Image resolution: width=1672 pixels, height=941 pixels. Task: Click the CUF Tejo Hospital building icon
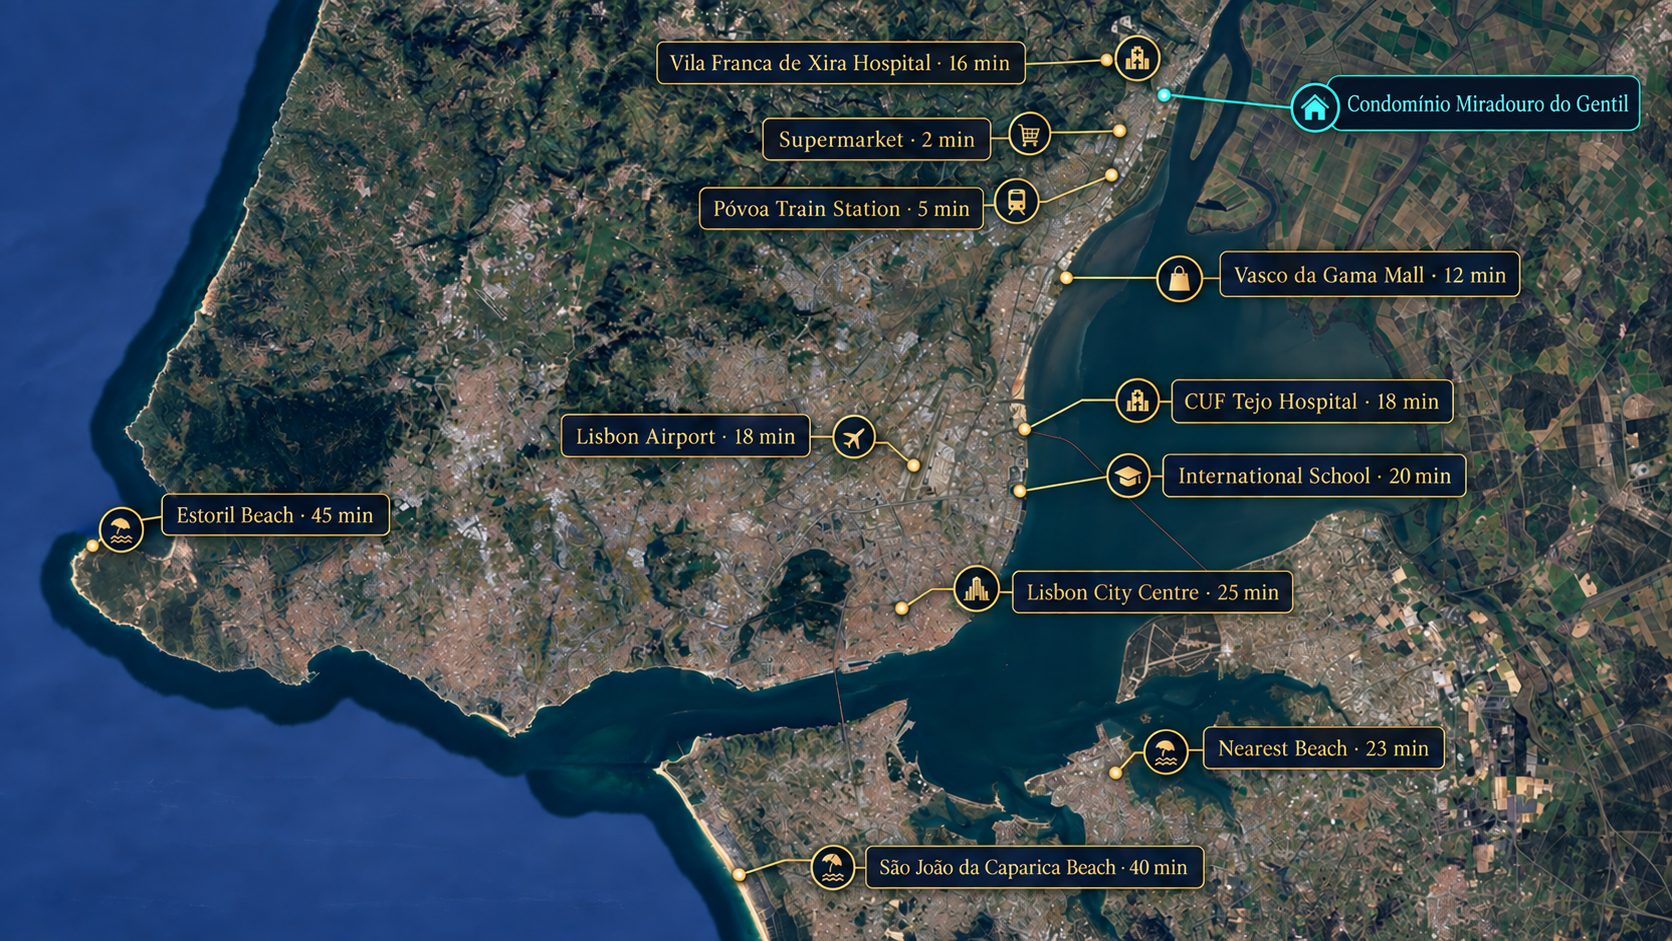click(x=1137, y=401)
